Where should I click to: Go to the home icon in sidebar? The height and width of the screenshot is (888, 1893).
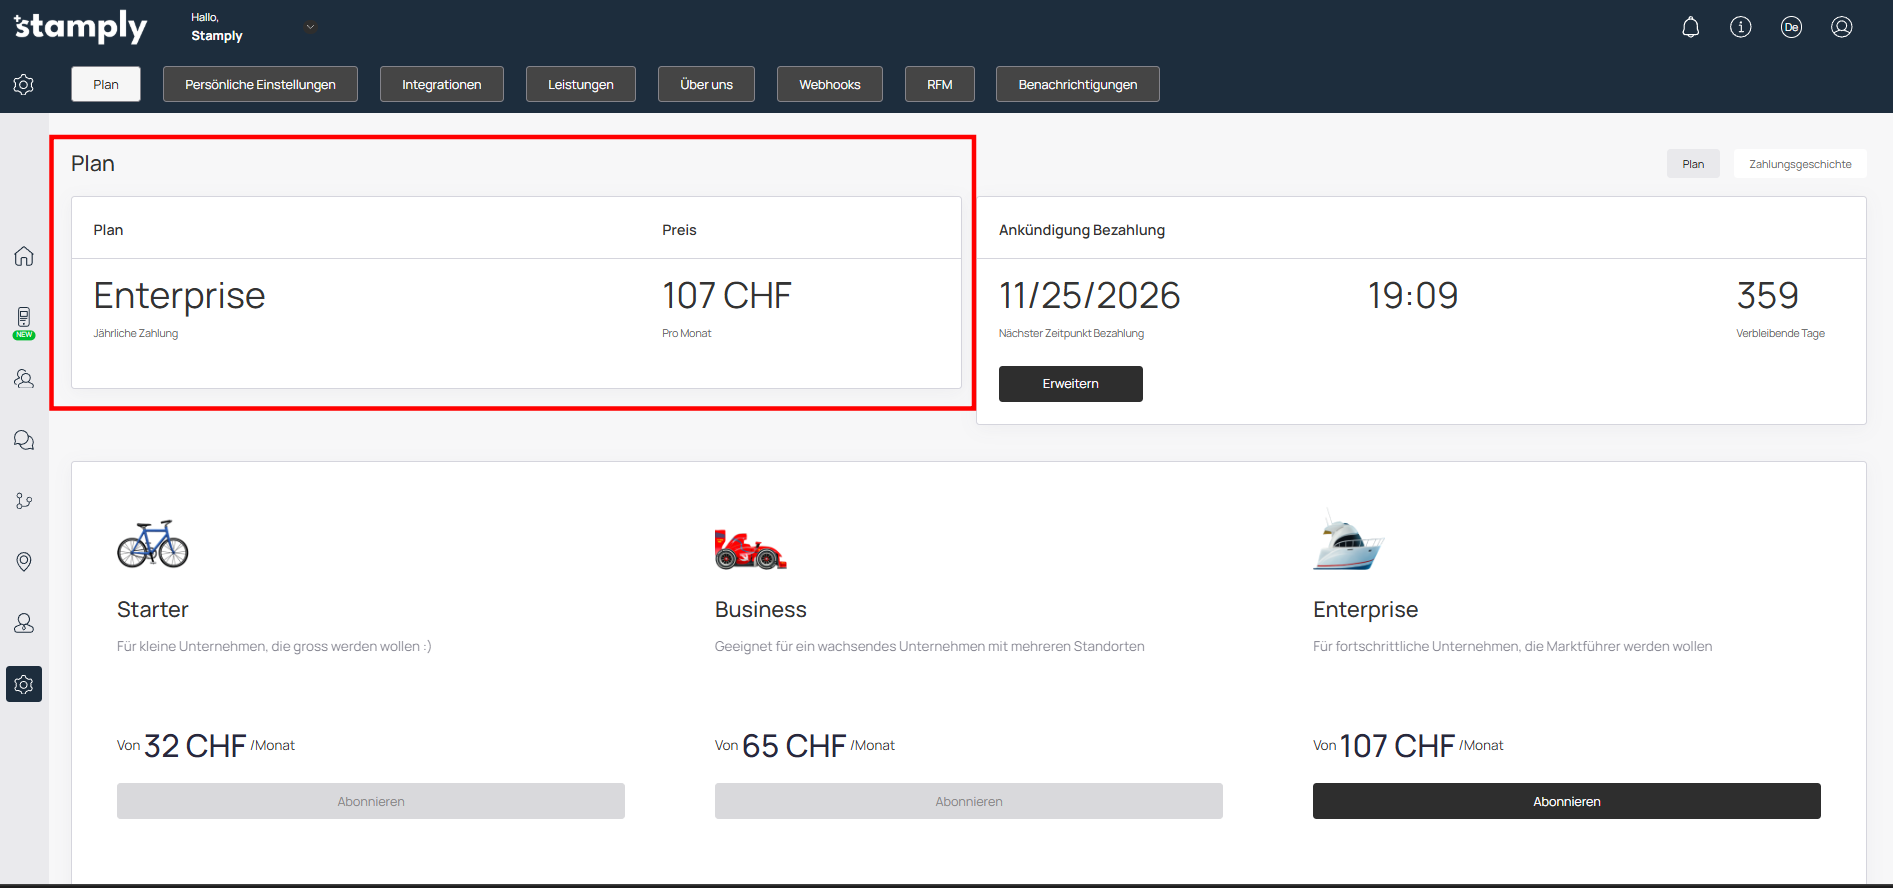(24, 256)
